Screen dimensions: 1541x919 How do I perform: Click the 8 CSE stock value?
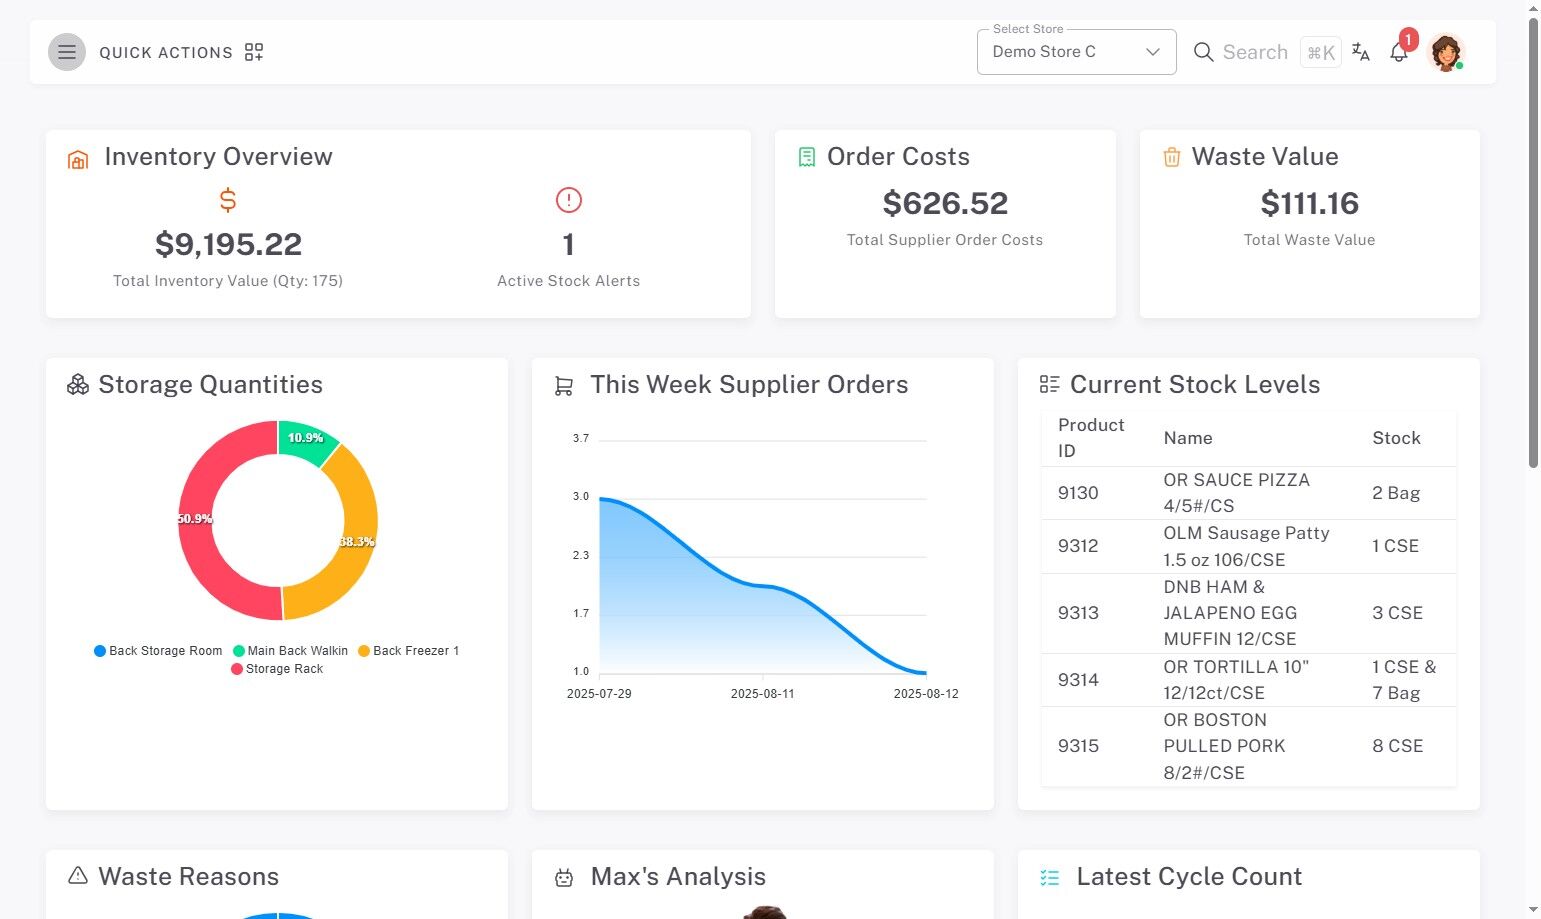click(1397, 746)
